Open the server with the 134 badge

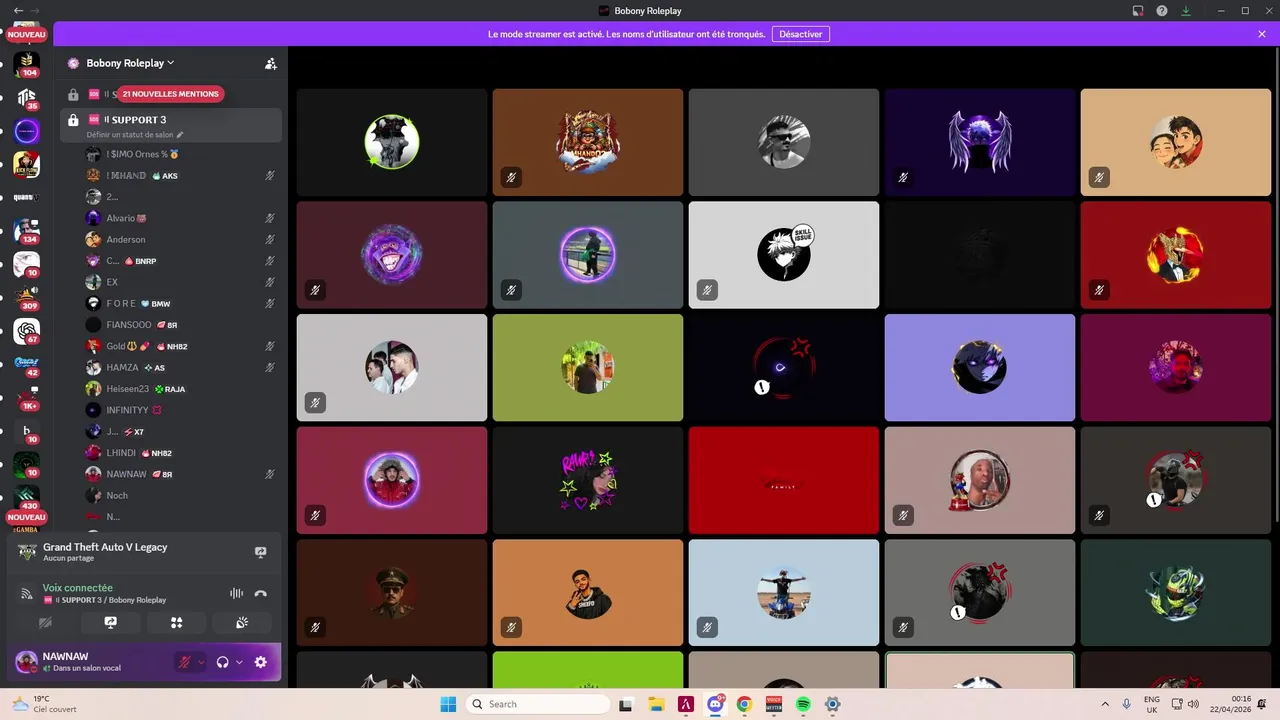pos(27,231)
